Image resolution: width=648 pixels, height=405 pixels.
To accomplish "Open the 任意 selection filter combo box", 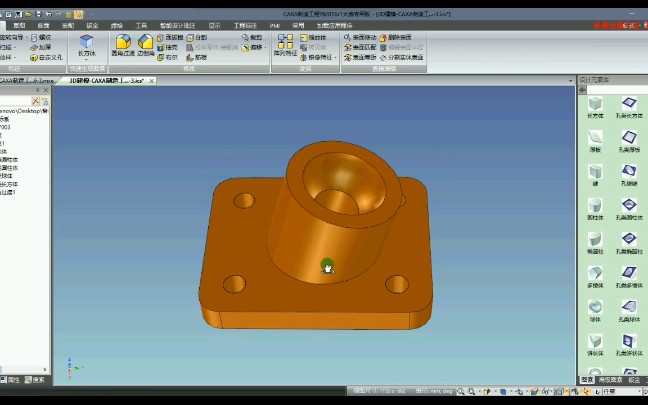I will 622,391.
